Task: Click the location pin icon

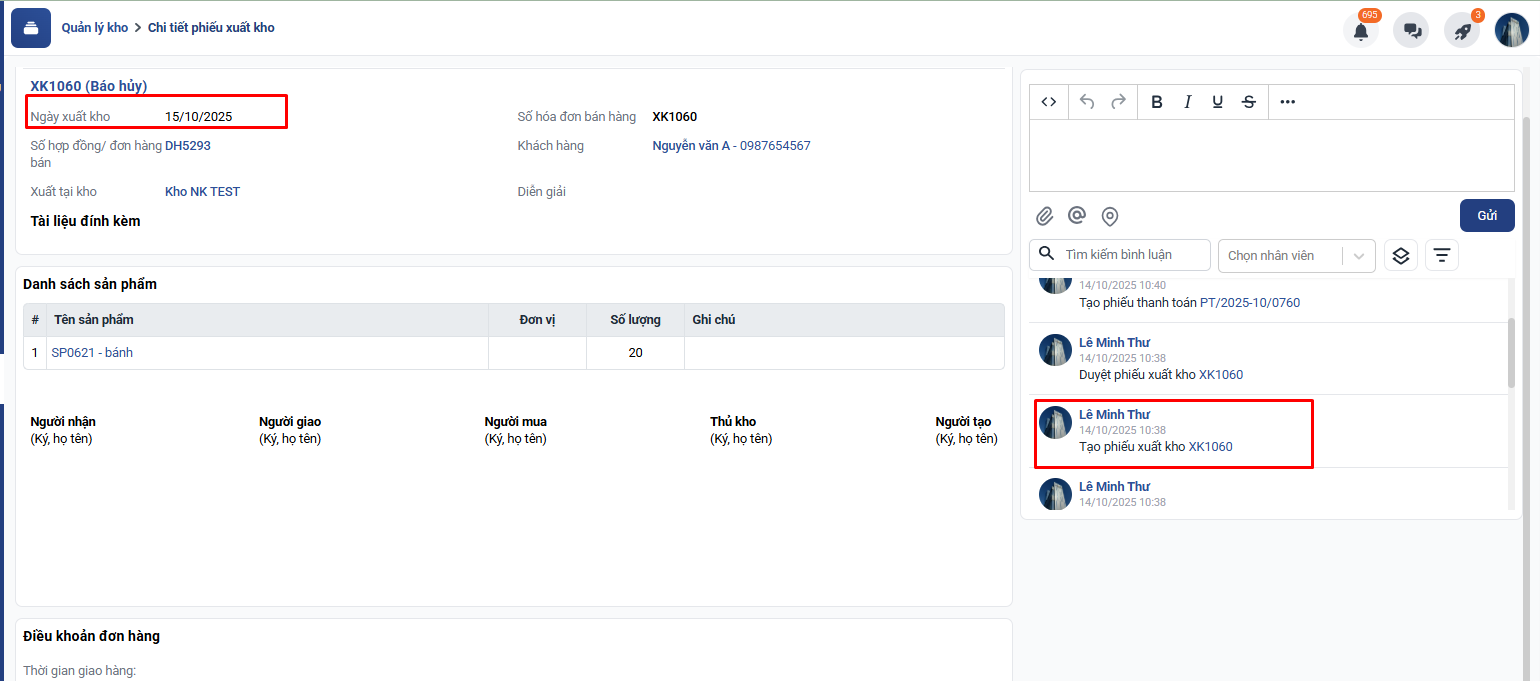Action: coord(1109,216)
